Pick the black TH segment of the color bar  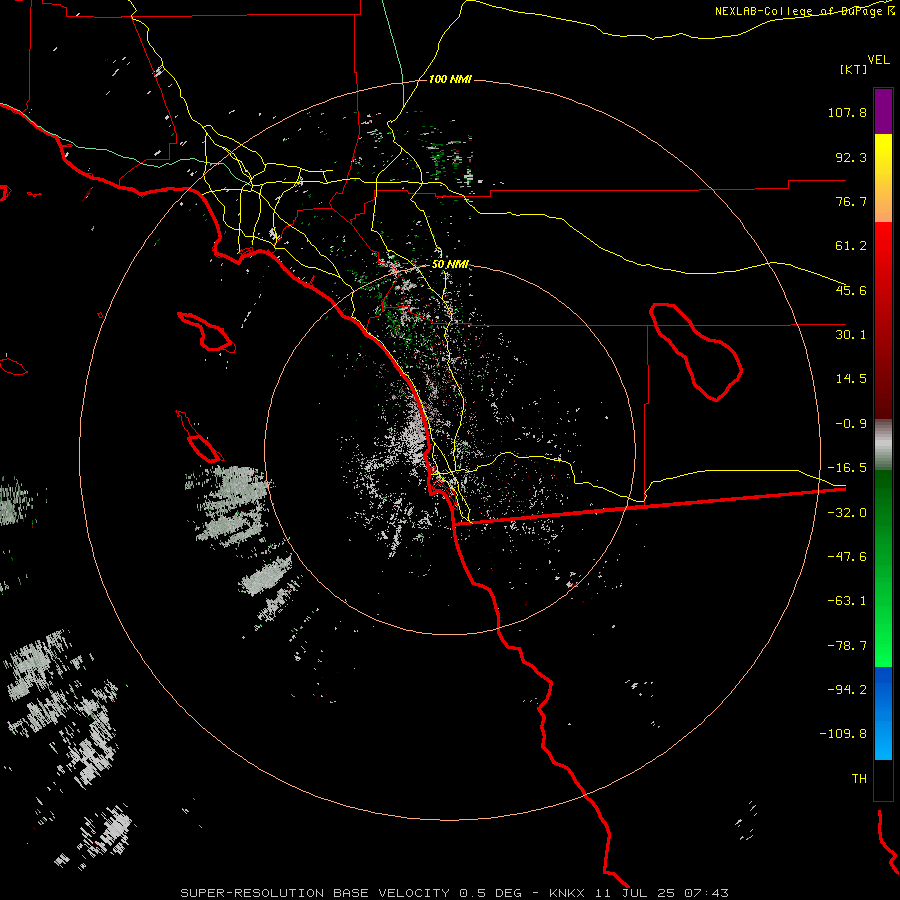[883, 779]
